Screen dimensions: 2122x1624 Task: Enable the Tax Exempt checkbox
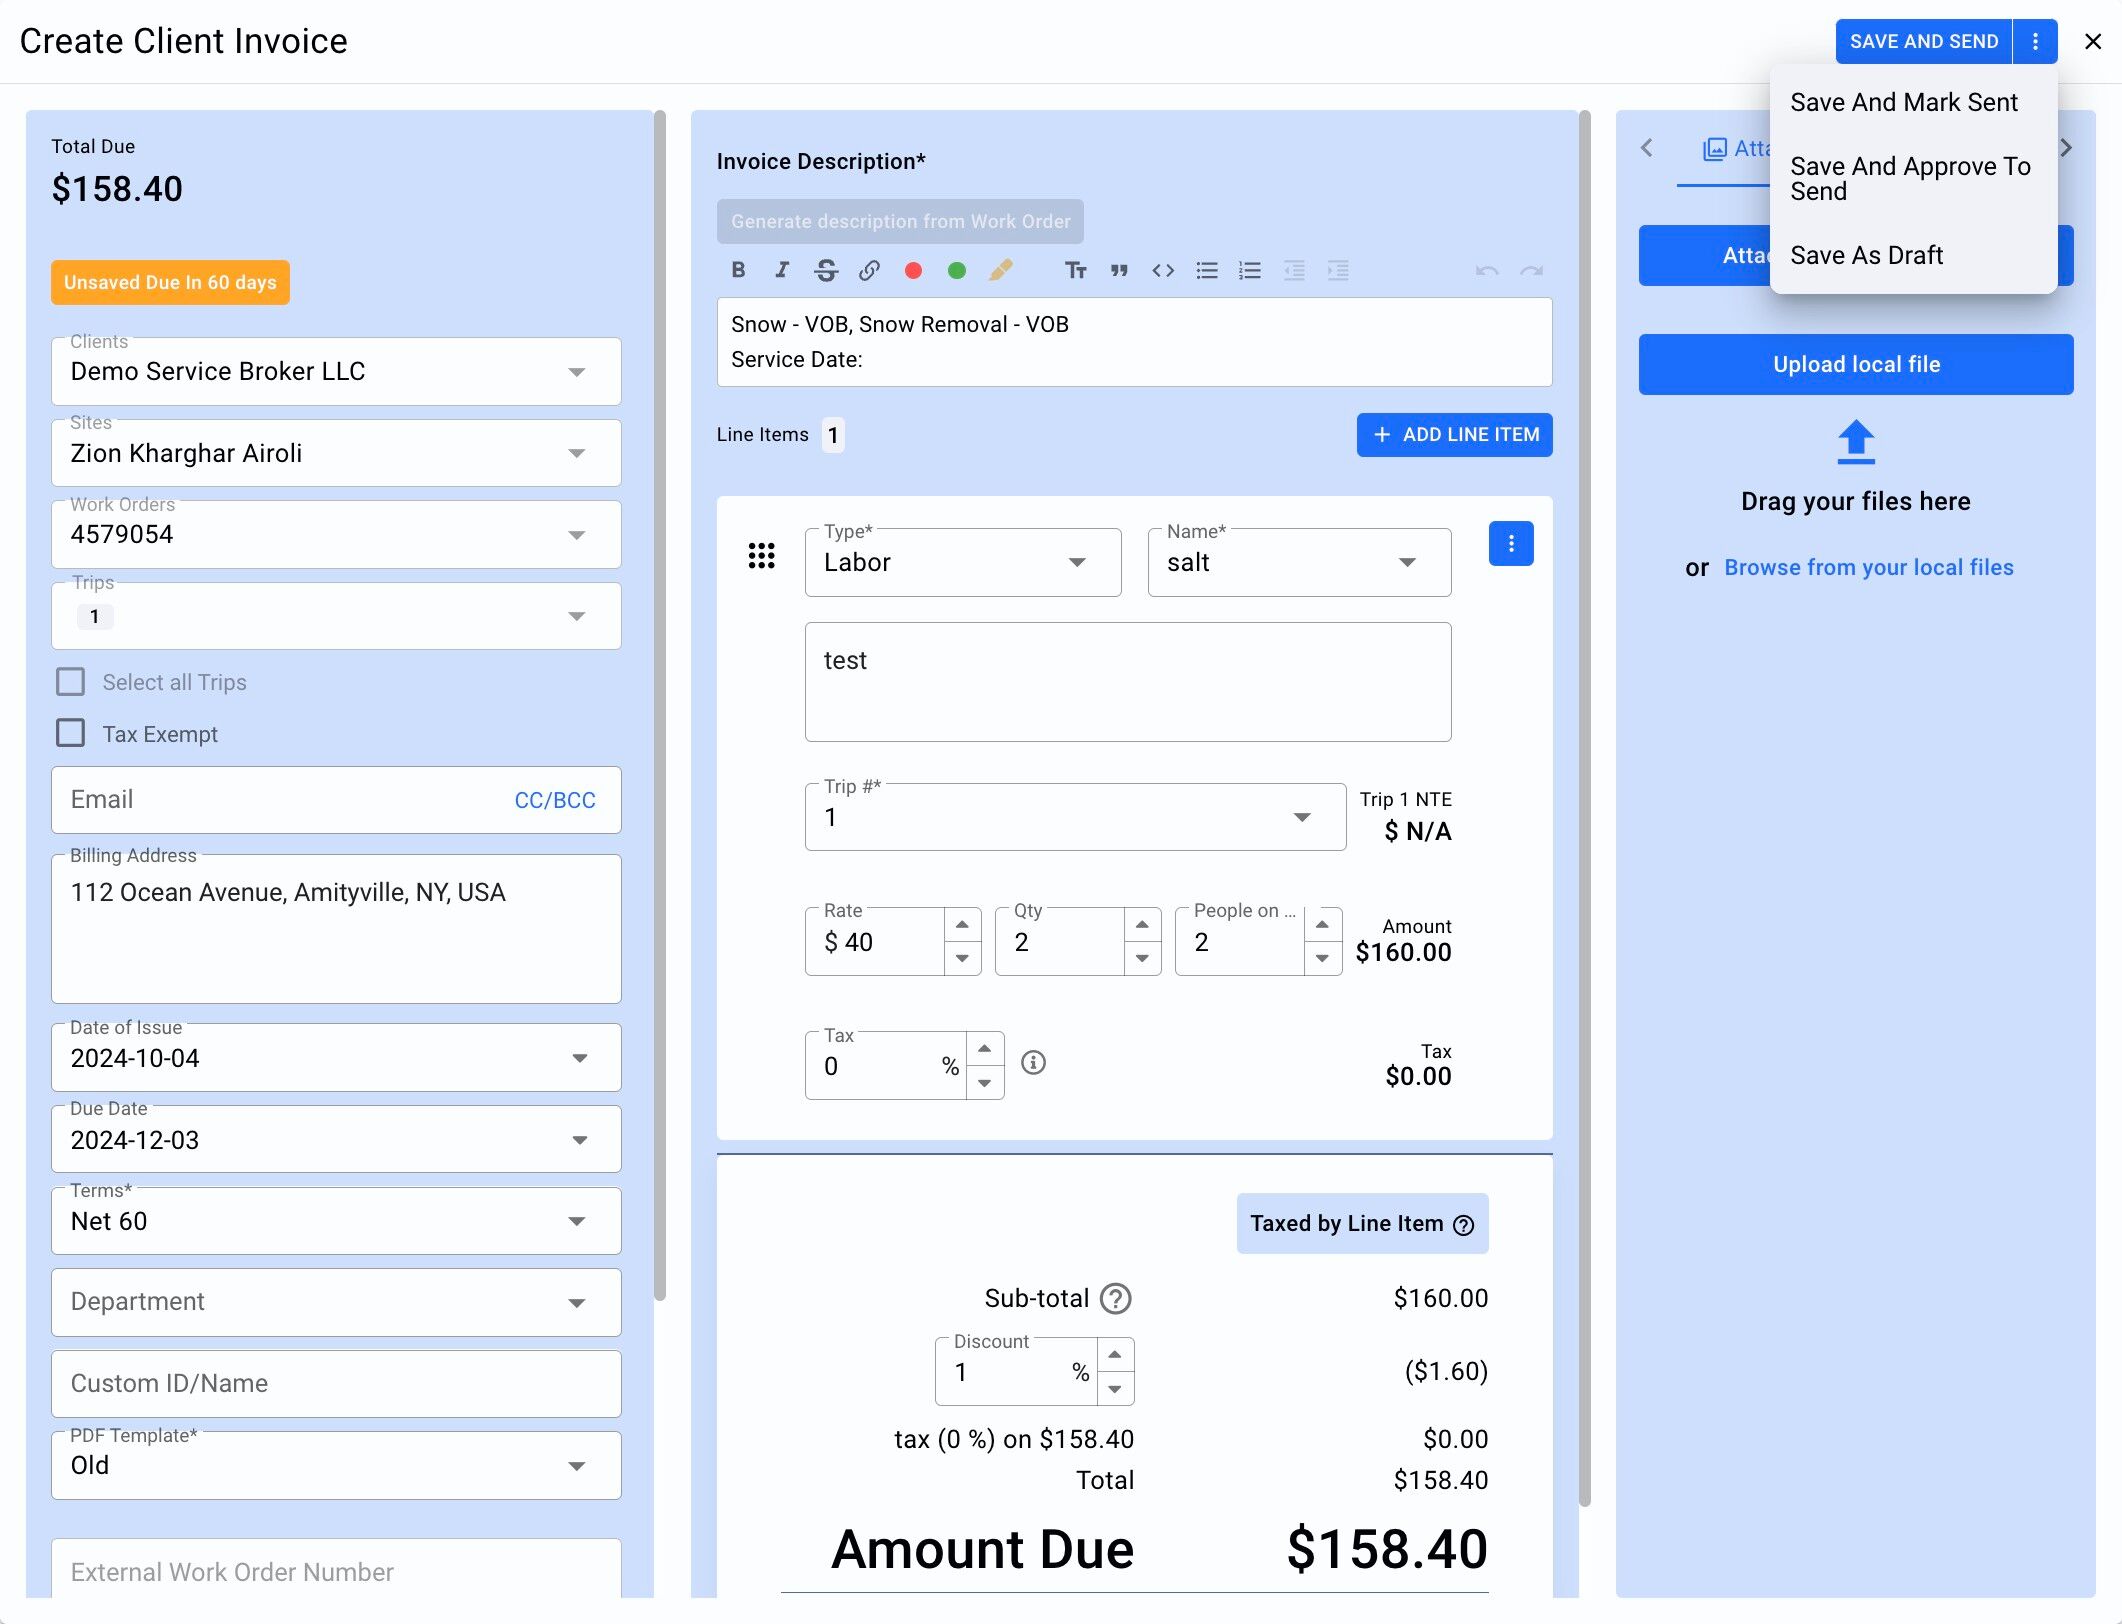[x=70, y=733]
